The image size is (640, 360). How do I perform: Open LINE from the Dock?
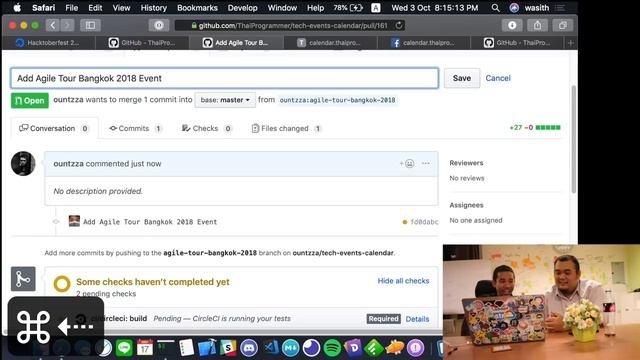click(124, 348)
